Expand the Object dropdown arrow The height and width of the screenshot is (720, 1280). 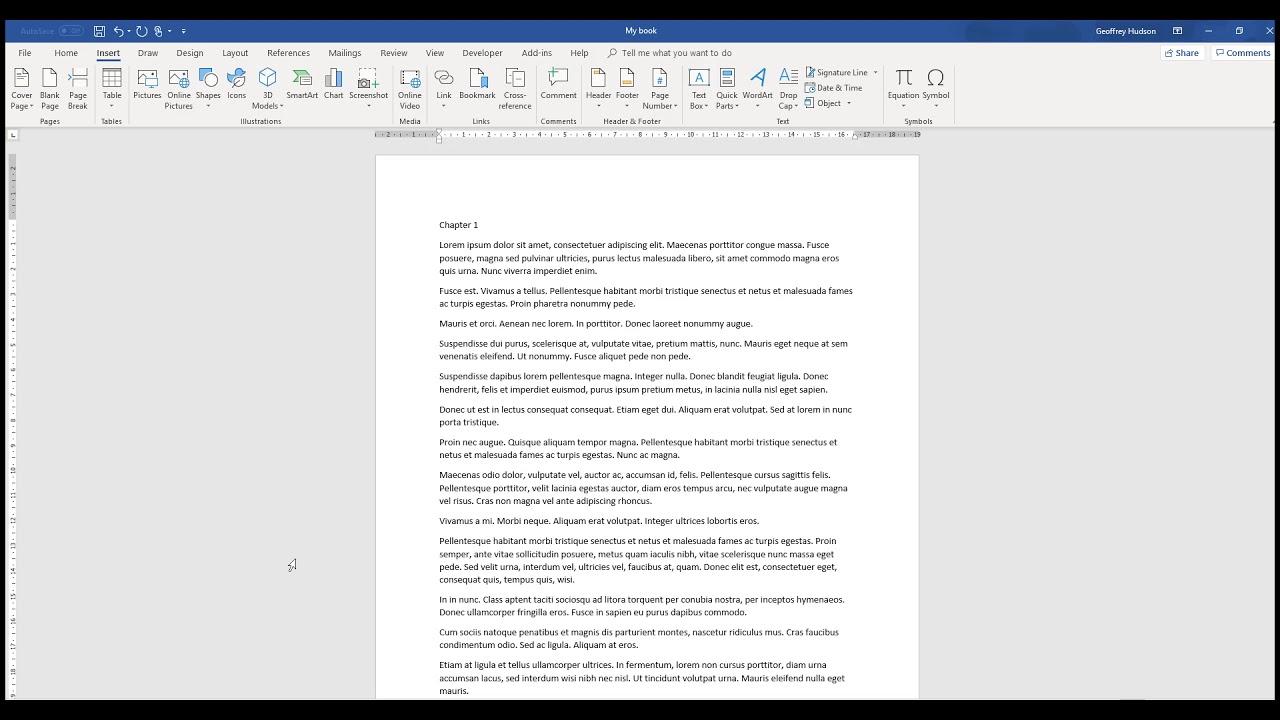coord(849,103)
